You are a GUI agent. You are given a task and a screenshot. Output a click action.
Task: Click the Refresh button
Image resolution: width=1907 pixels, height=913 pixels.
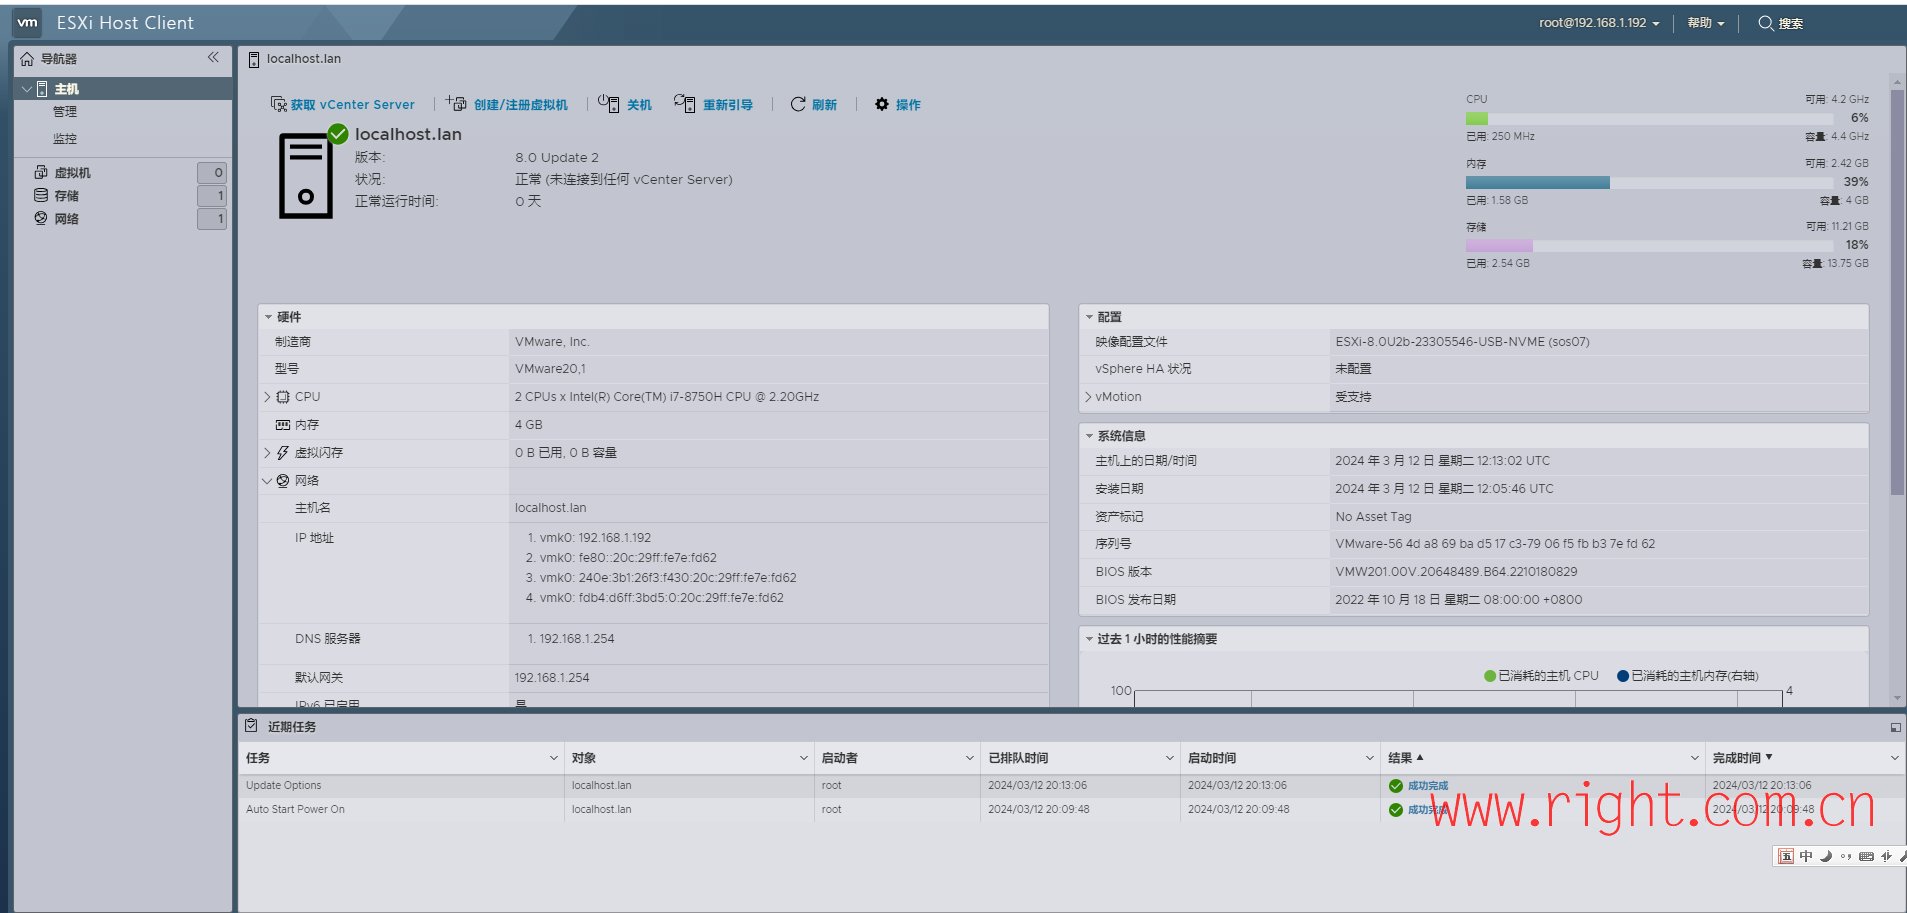(813, 105)
